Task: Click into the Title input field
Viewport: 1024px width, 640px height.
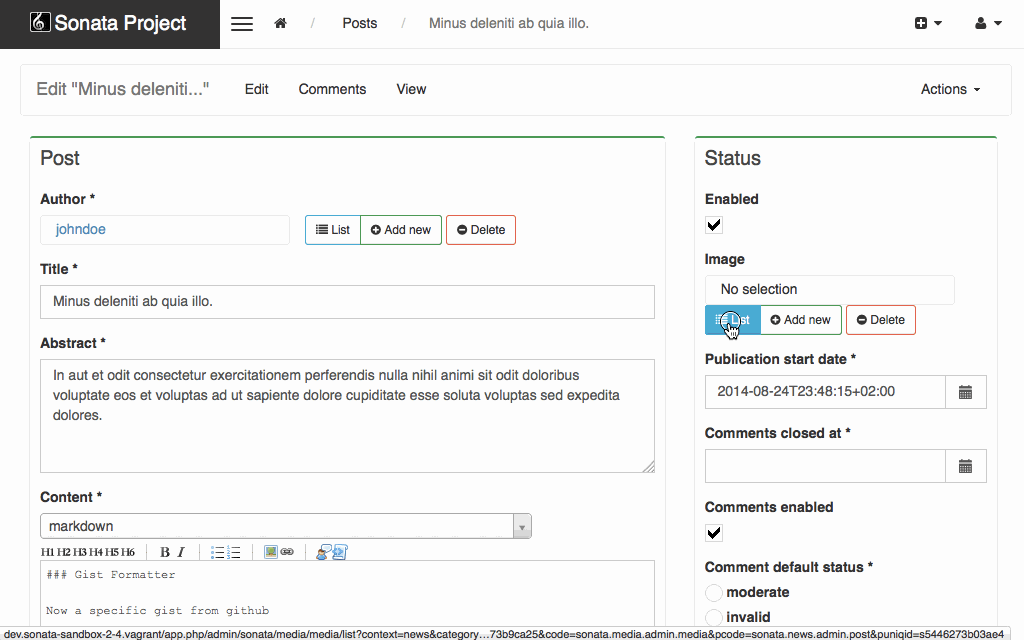Action: [347, 302]
